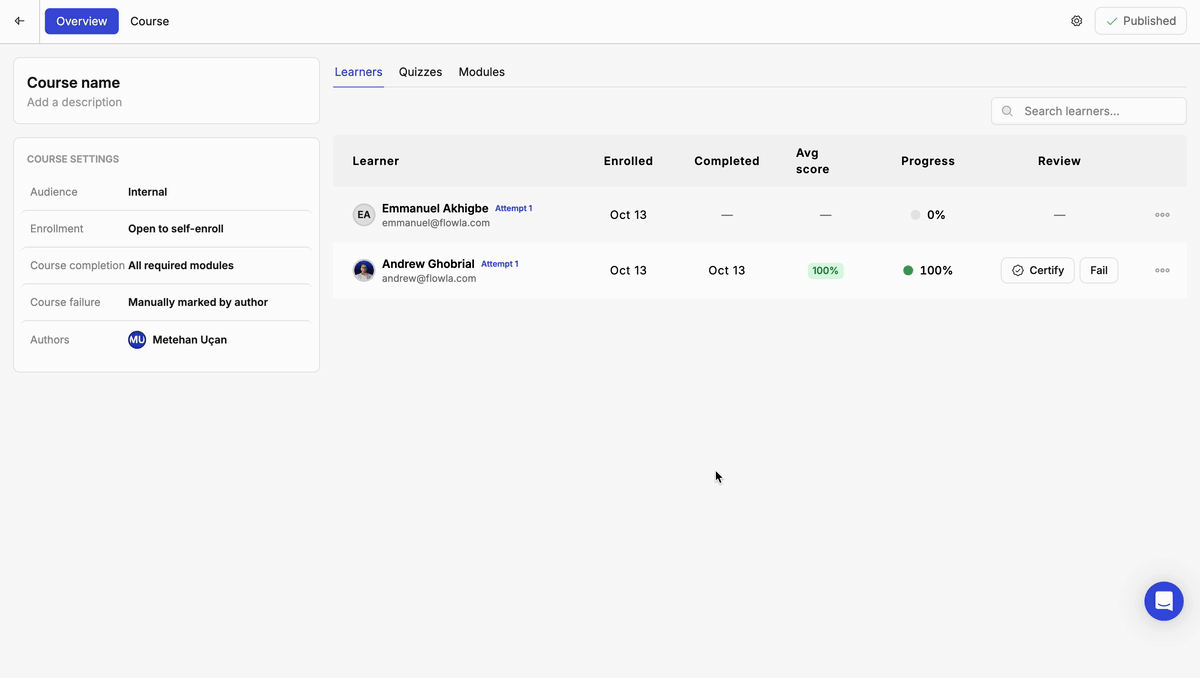
Task: Open the chat support bubble
Action: coord(1164,601)
